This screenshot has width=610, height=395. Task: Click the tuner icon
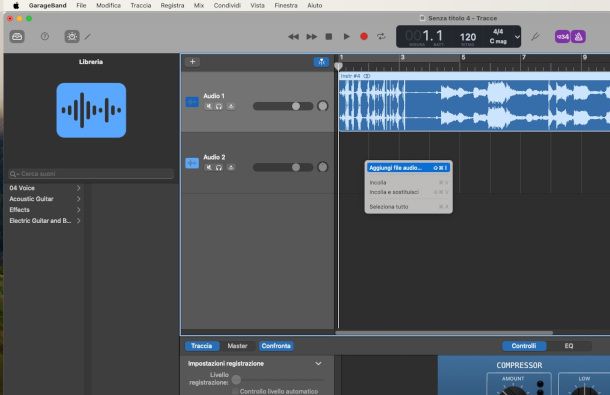535,37
